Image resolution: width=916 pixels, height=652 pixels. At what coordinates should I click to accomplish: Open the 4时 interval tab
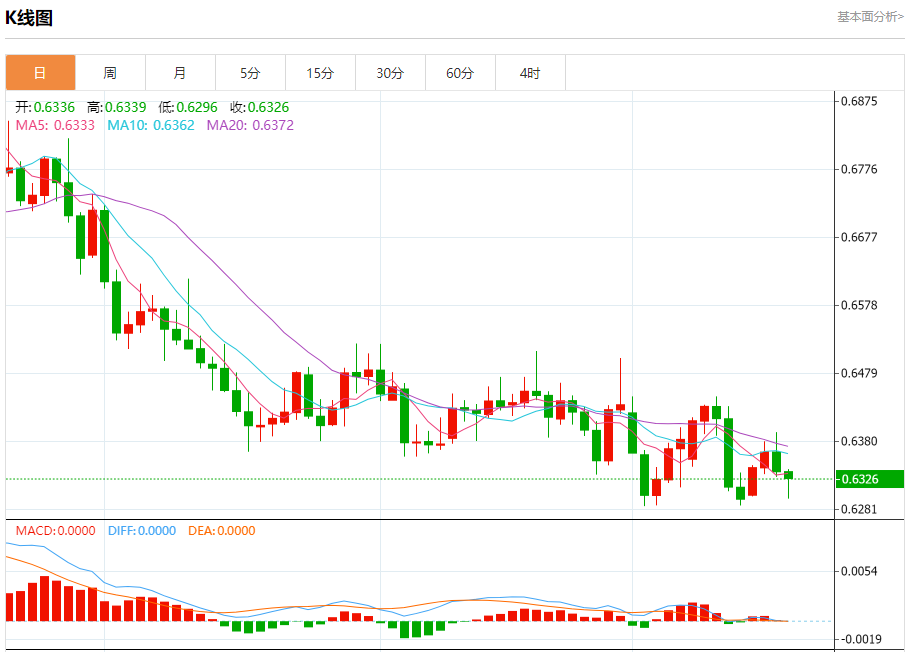[530, 72]
